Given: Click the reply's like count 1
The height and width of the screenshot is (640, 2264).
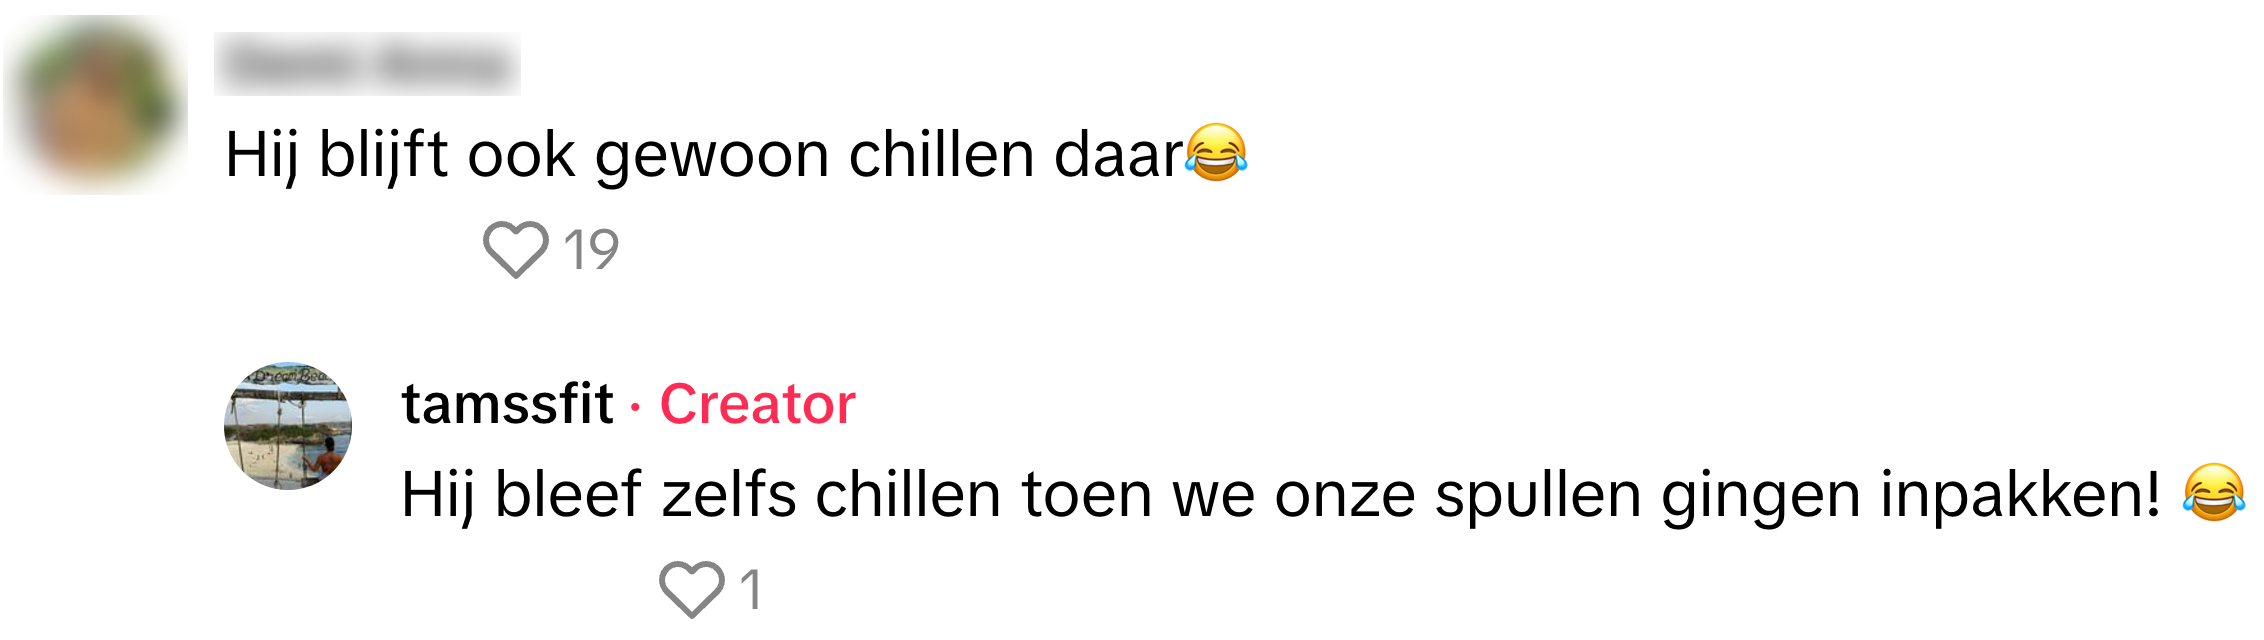Looking at the screenshot, I should tap(751, 589).
